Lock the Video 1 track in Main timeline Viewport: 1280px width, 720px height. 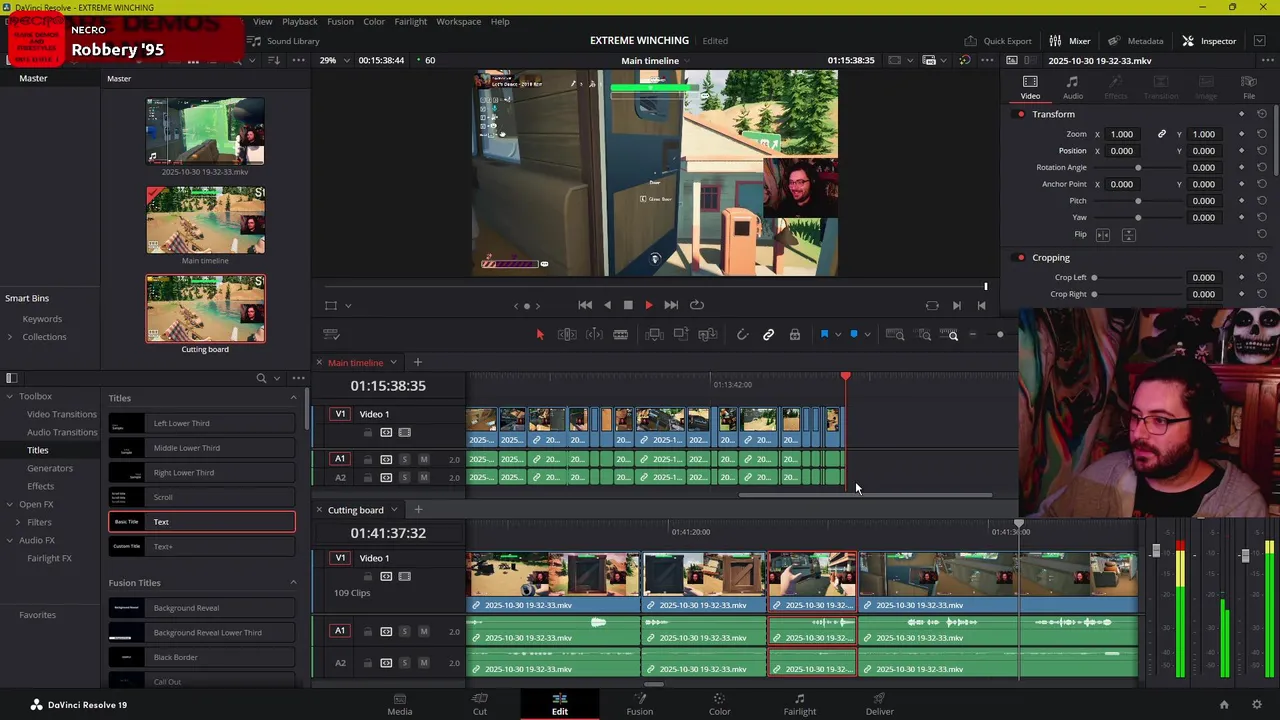[367, 433]
